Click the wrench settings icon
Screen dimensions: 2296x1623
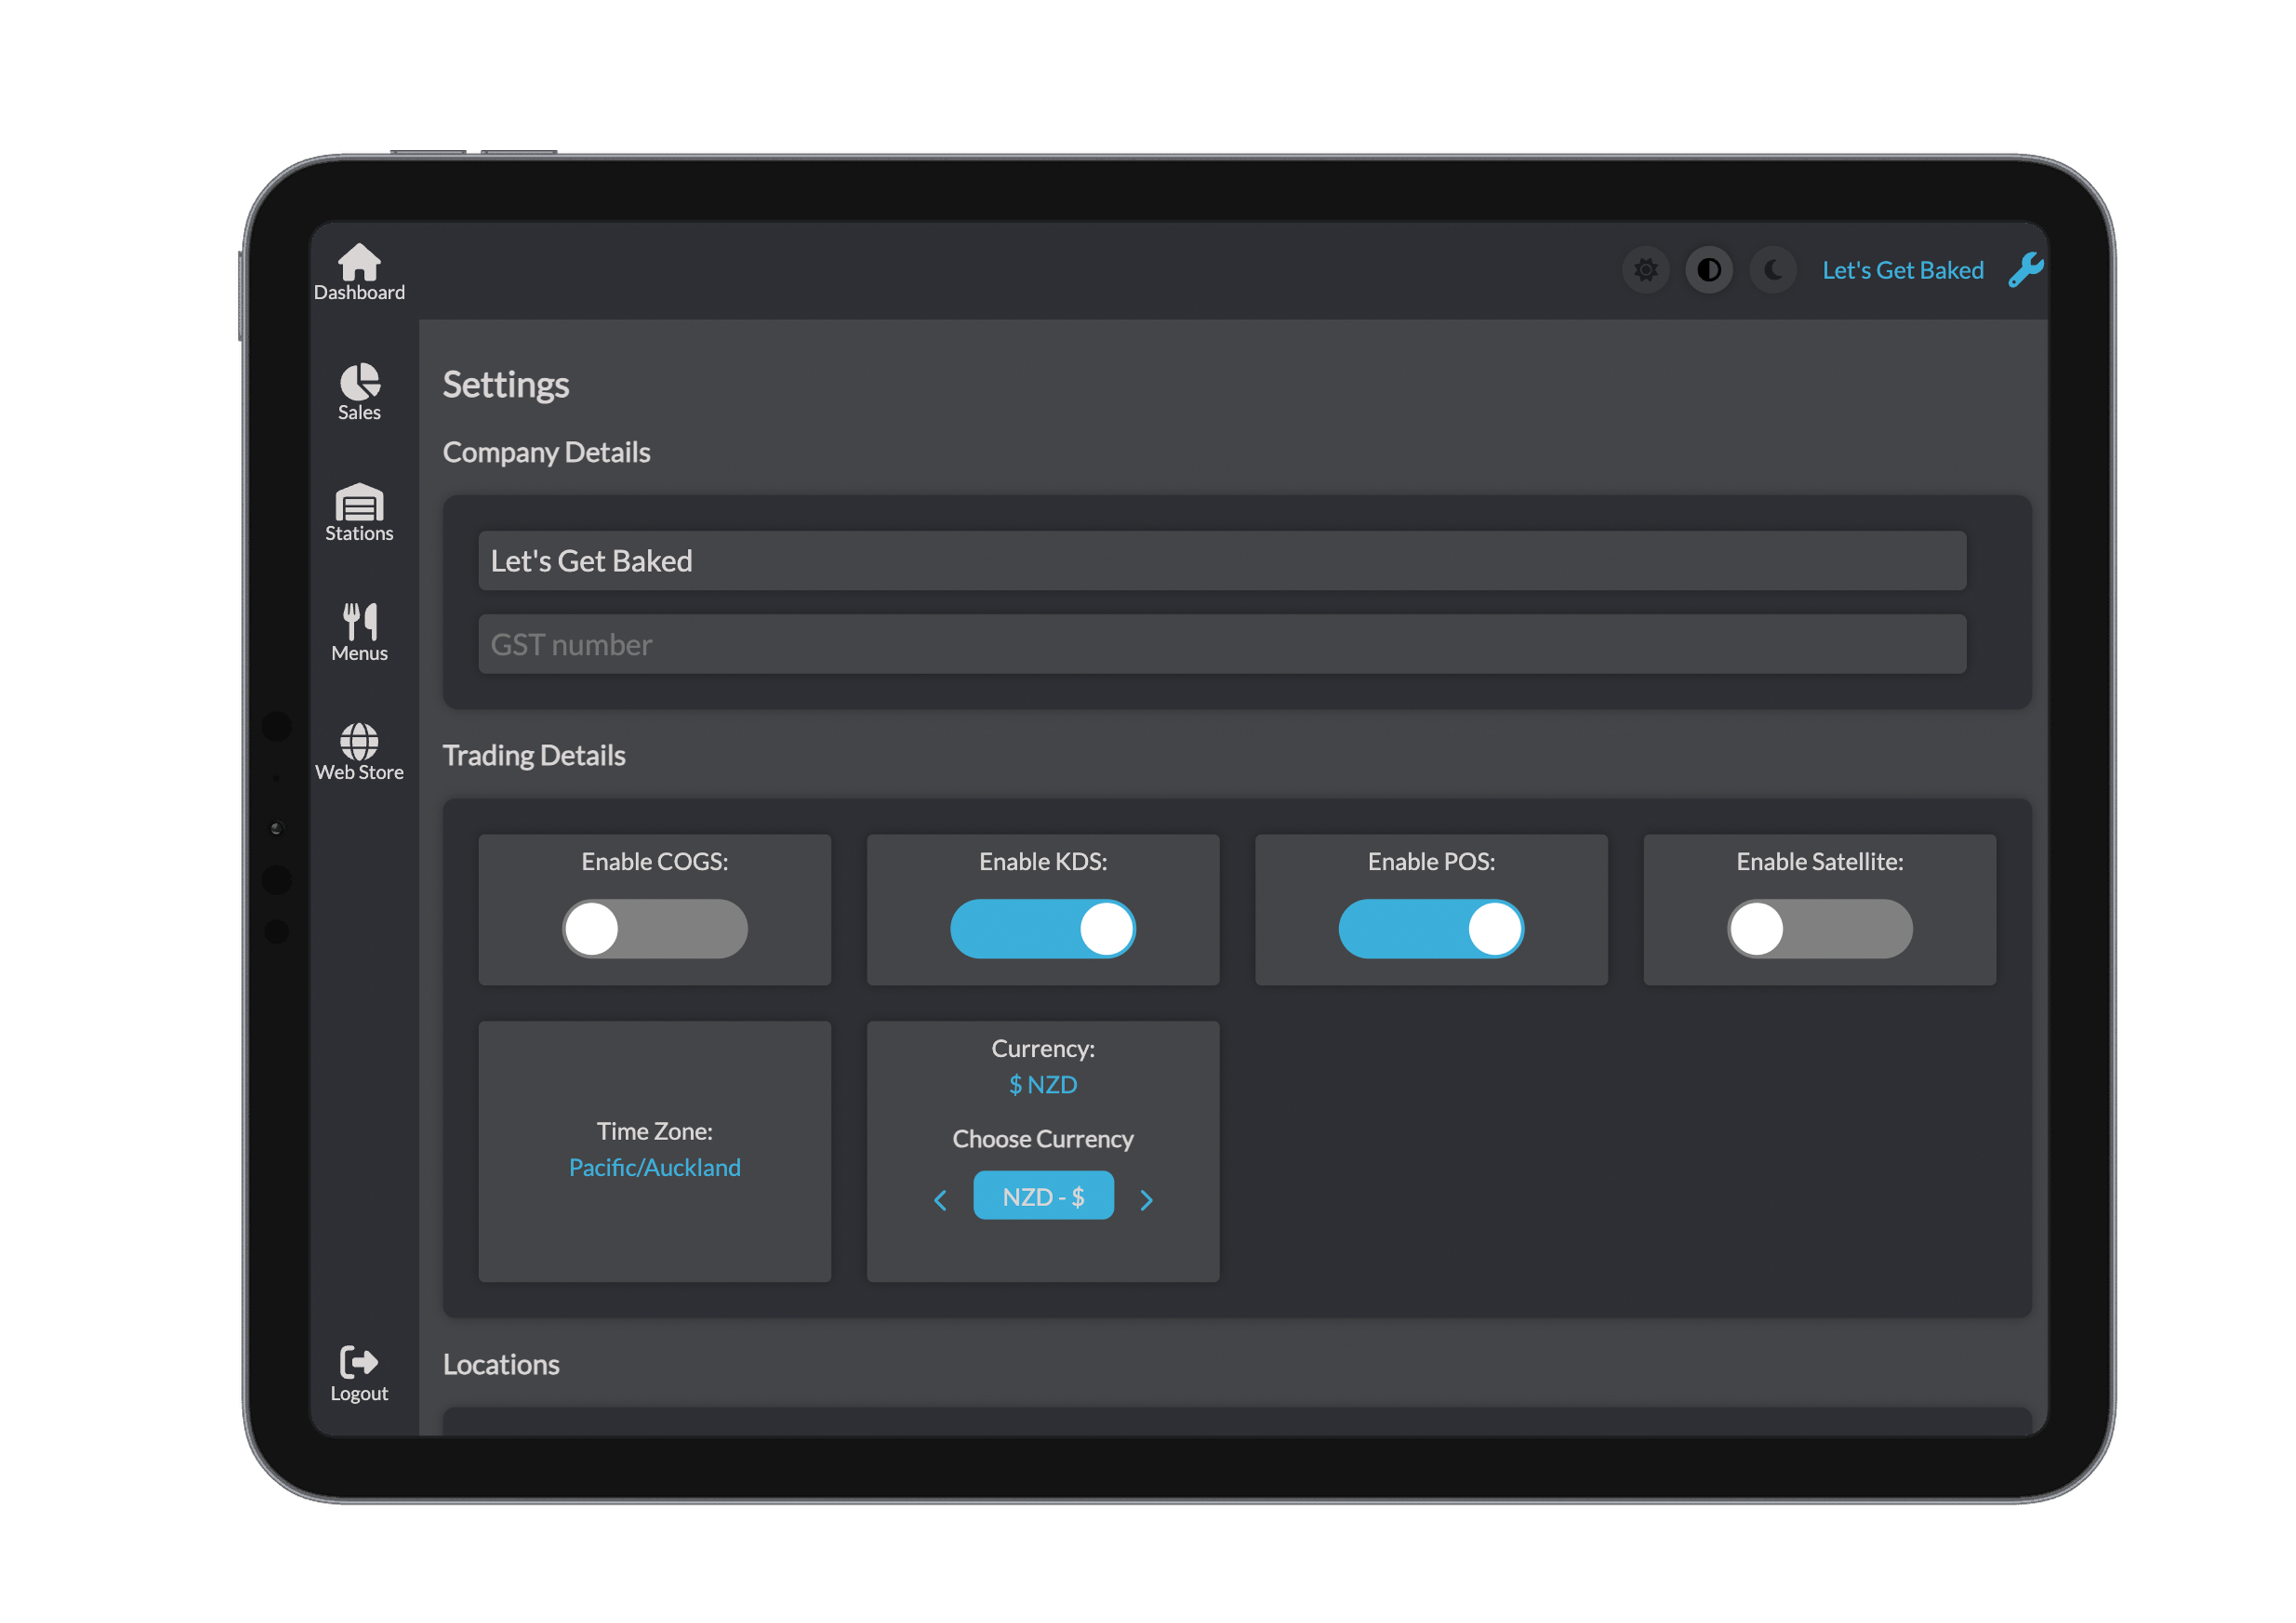[2026, 270]
